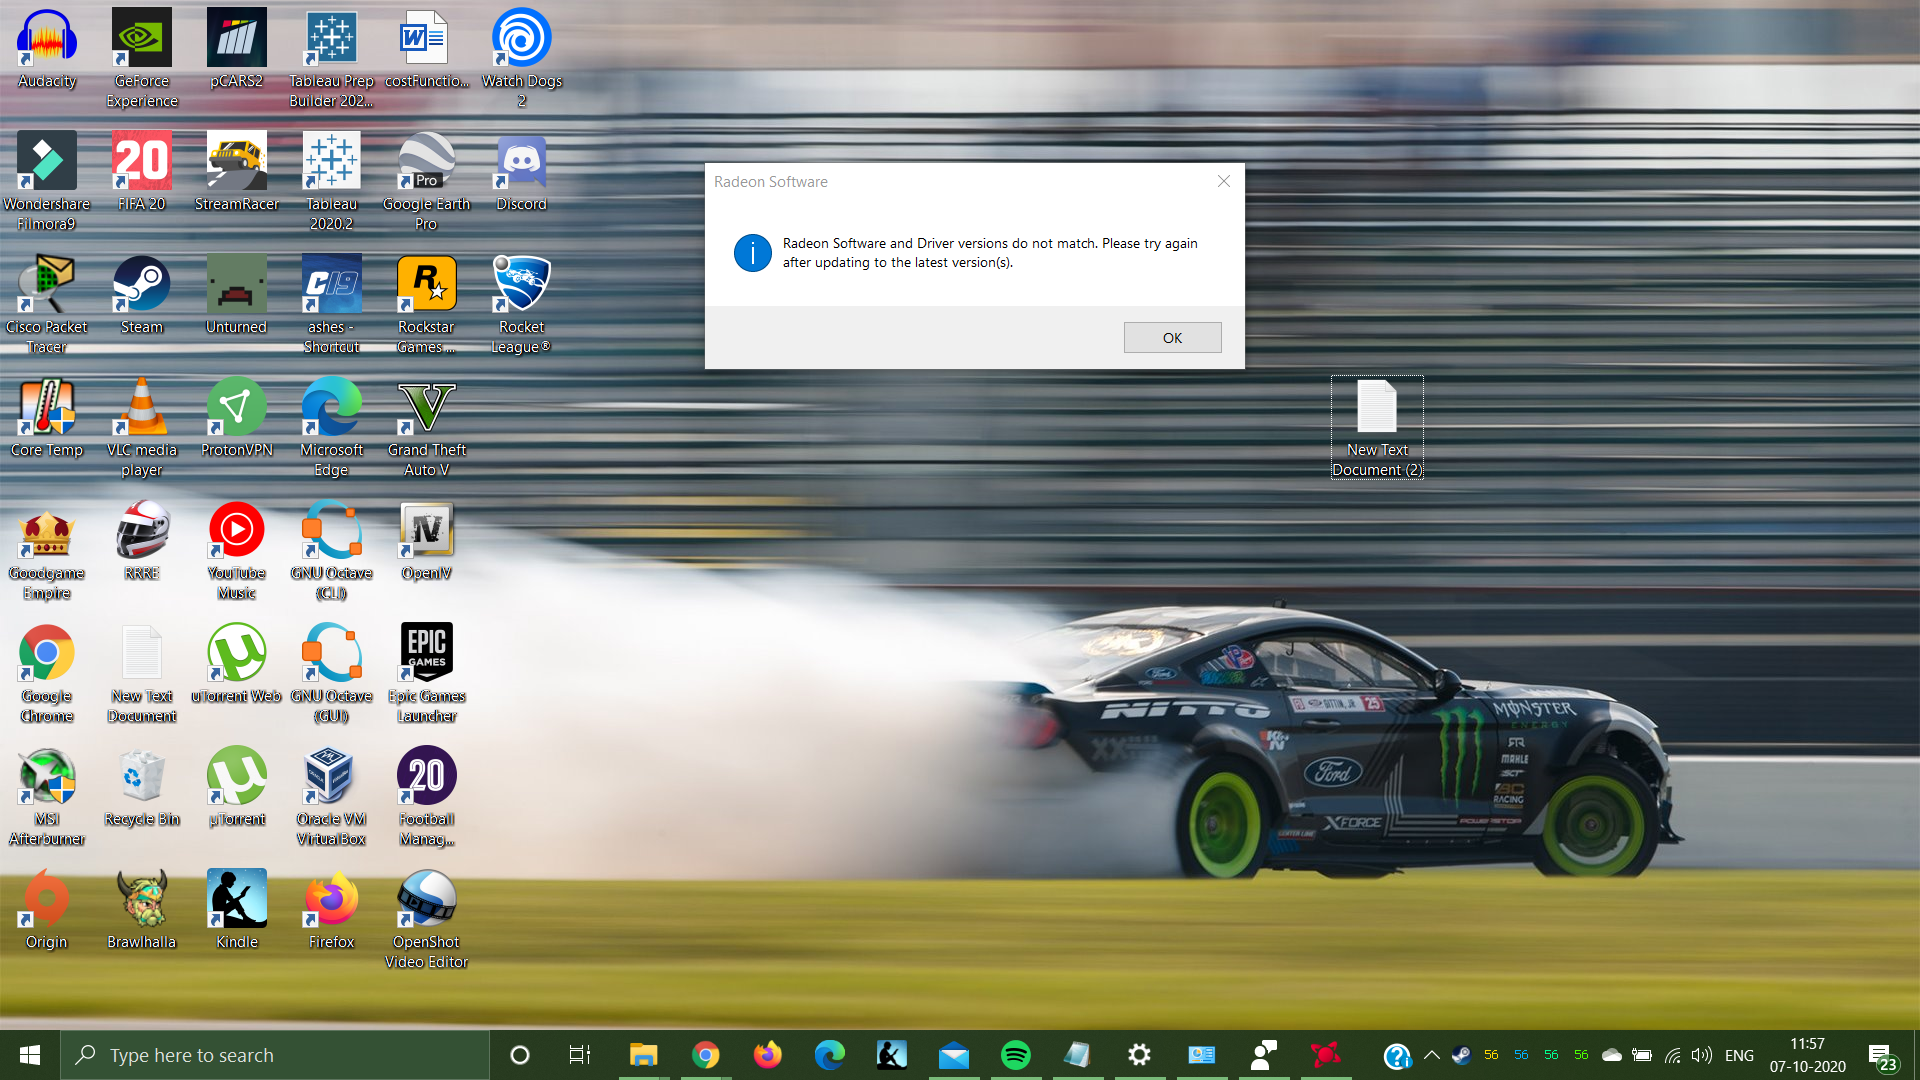Open Cortana from the taskbar
The image size is (1920, 1080).
point(520,1055)
